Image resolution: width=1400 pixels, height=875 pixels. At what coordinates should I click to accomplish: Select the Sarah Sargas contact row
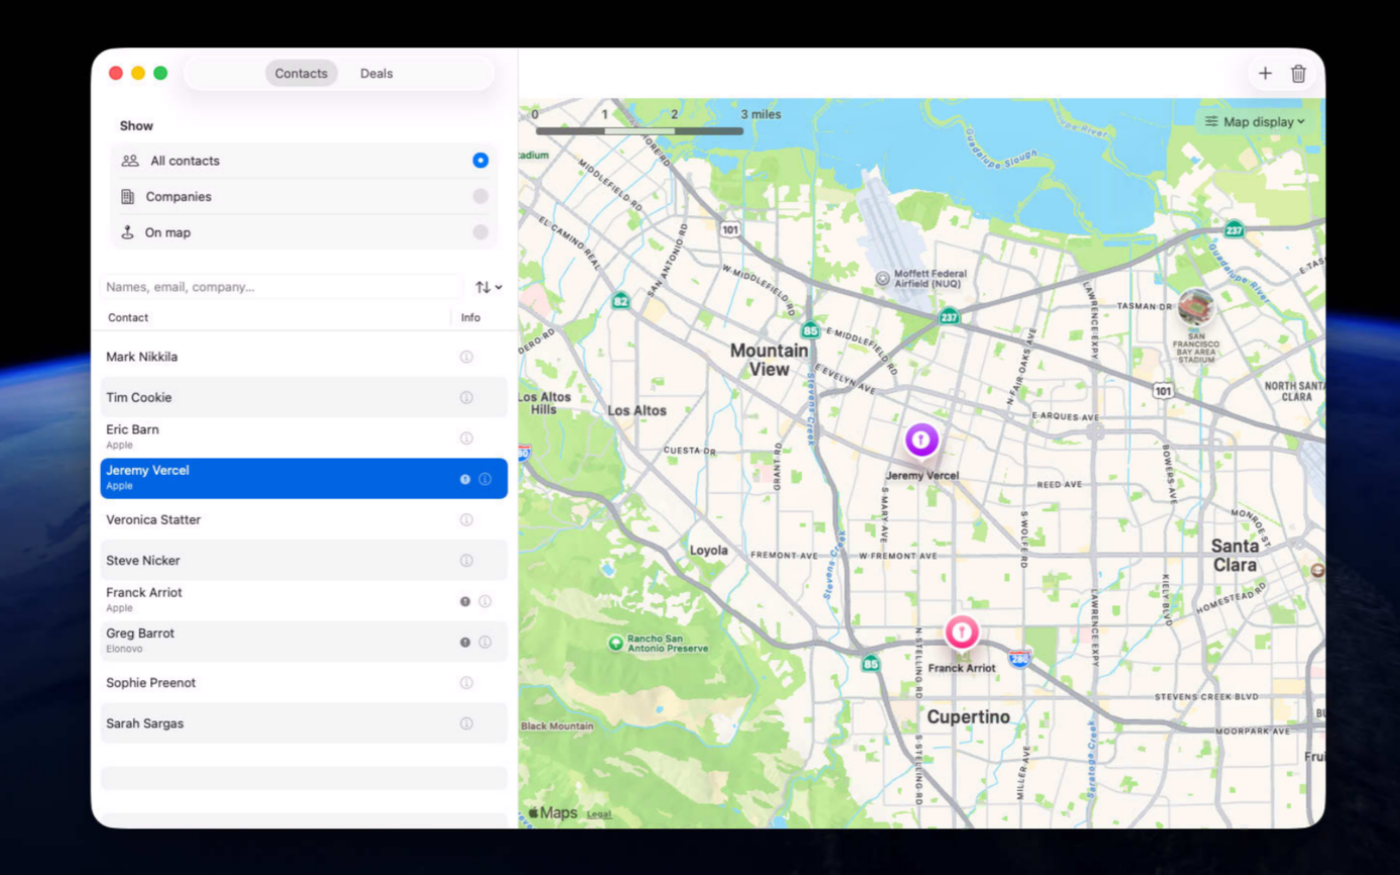click(x=304, y=724)
